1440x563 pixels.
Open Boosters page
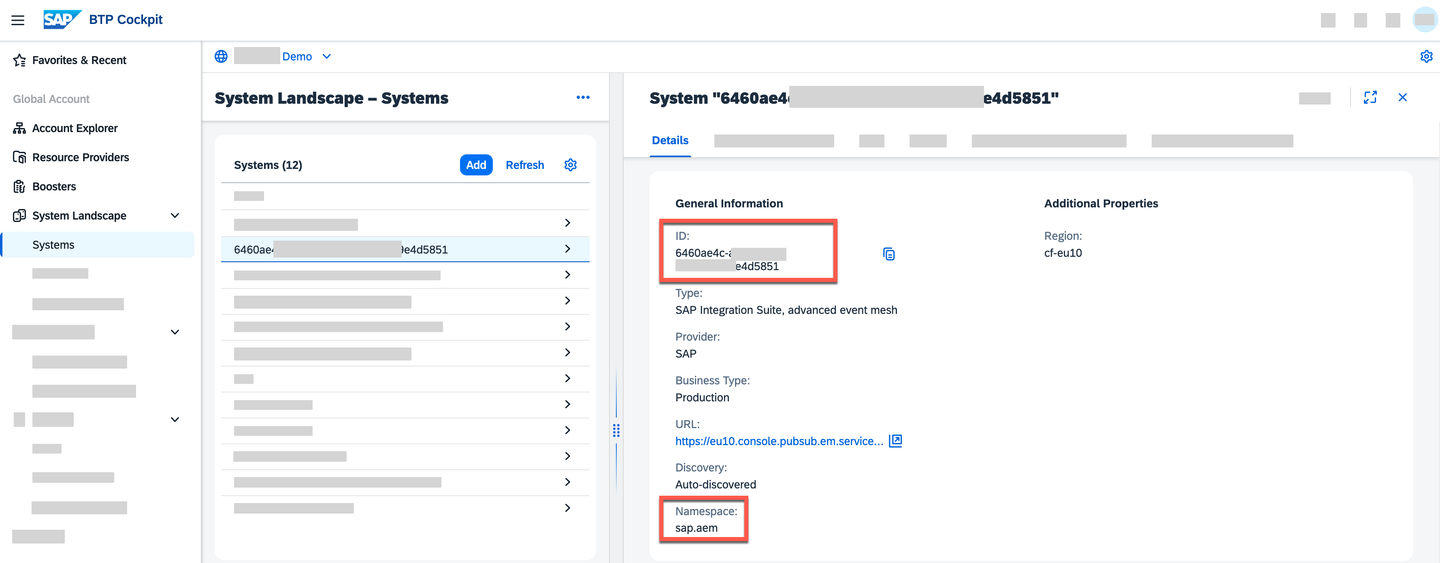point(54,186)
